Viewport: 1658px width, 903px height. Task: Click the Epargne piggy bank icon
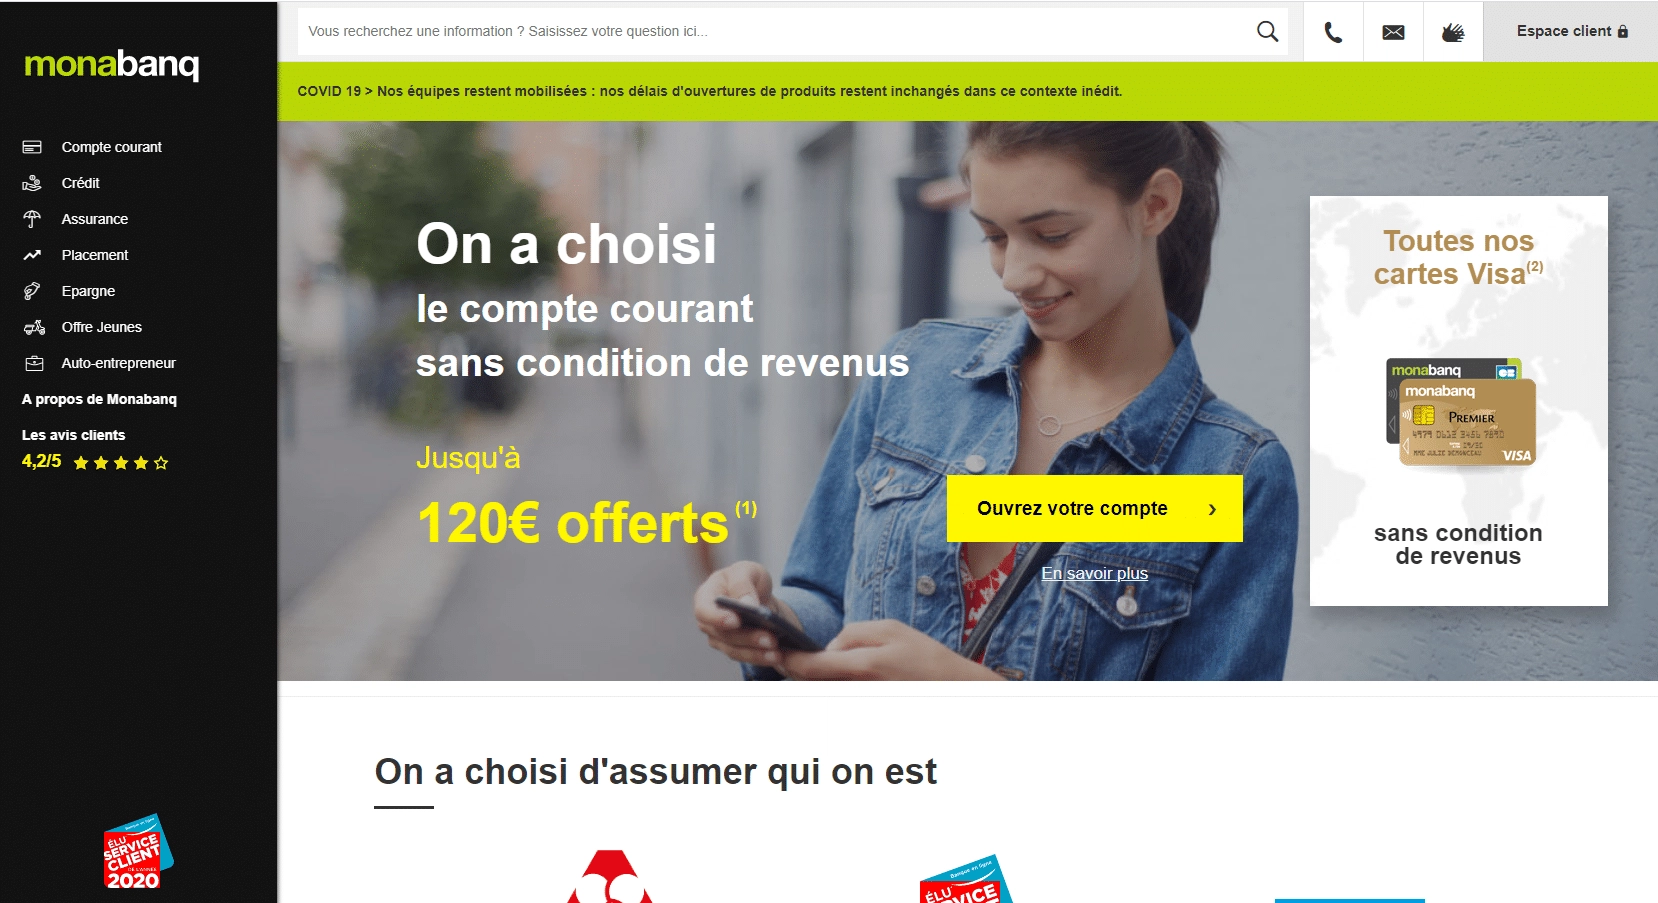pyautogui.click(x=32, y=291)
